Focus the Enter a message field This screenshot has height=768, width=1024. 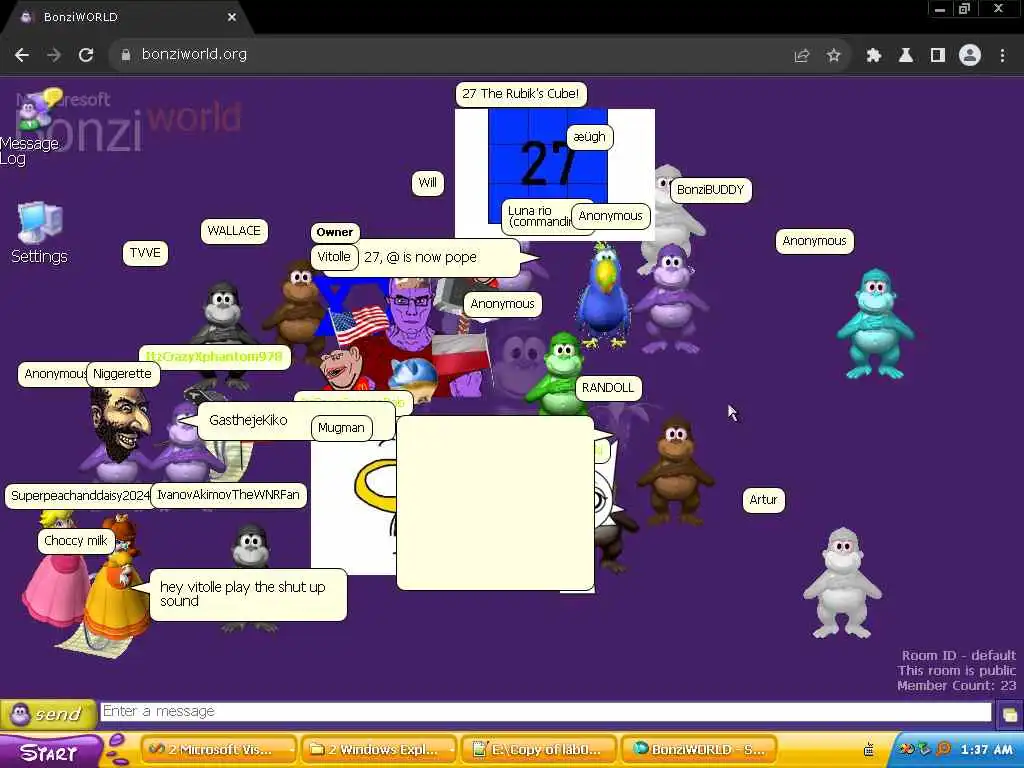[x=546, y=711]
